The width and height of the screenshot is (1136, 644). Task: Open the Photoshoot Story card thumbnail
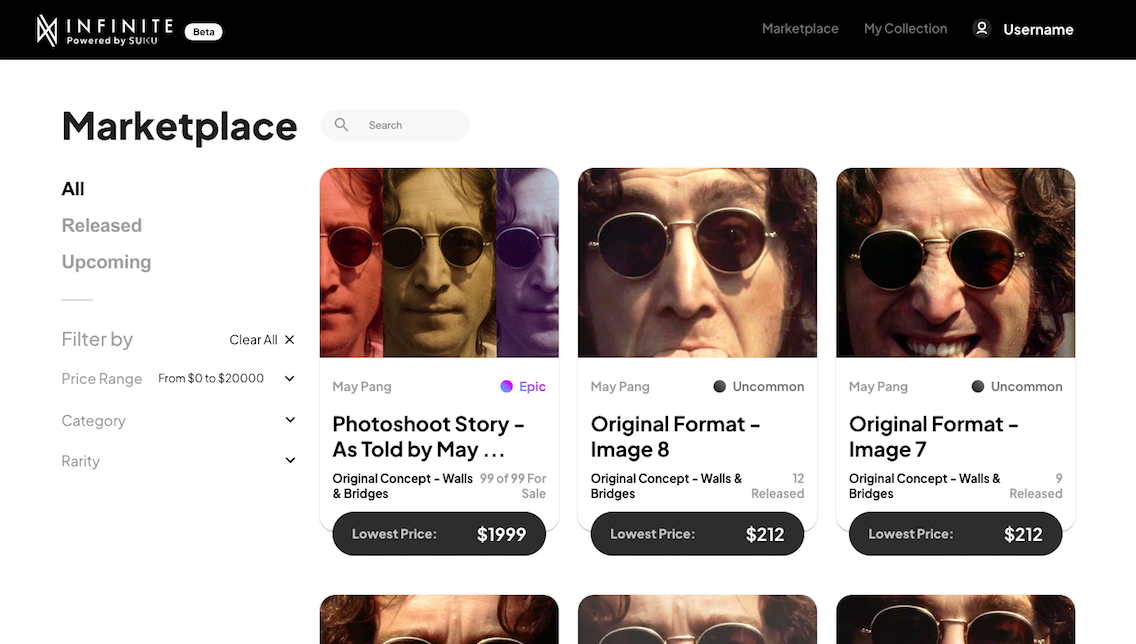tap(439, 263)
